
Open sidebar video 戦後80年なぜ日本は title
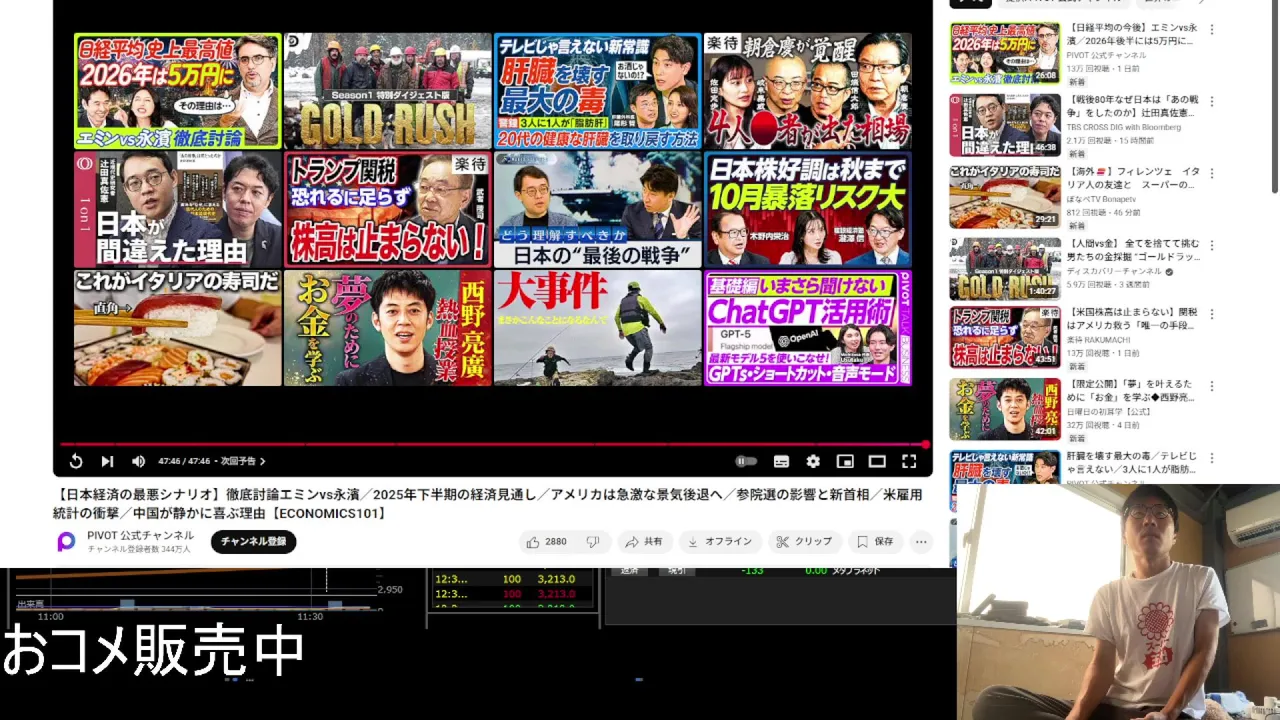pos(1132,106)
